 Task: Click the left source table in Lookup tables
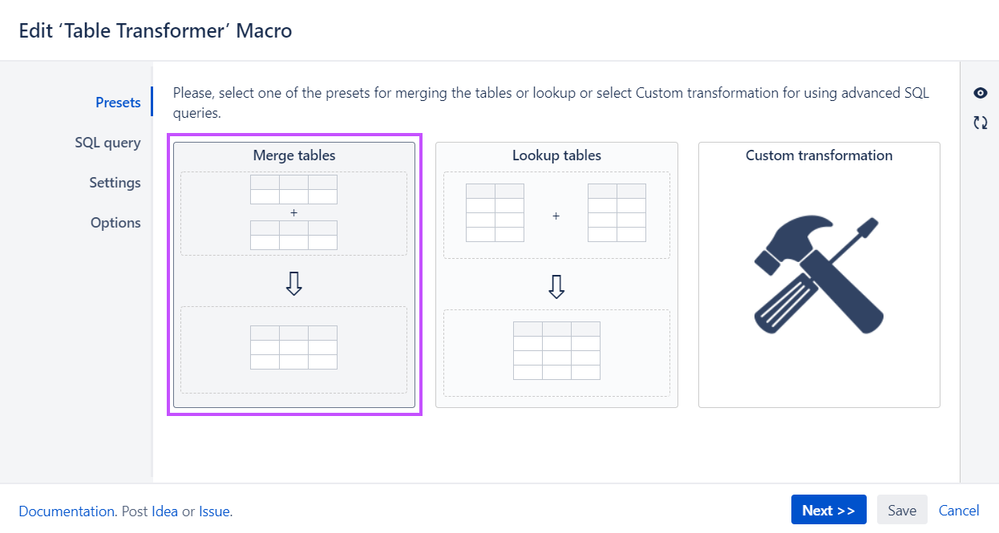[x=495, y=213]
